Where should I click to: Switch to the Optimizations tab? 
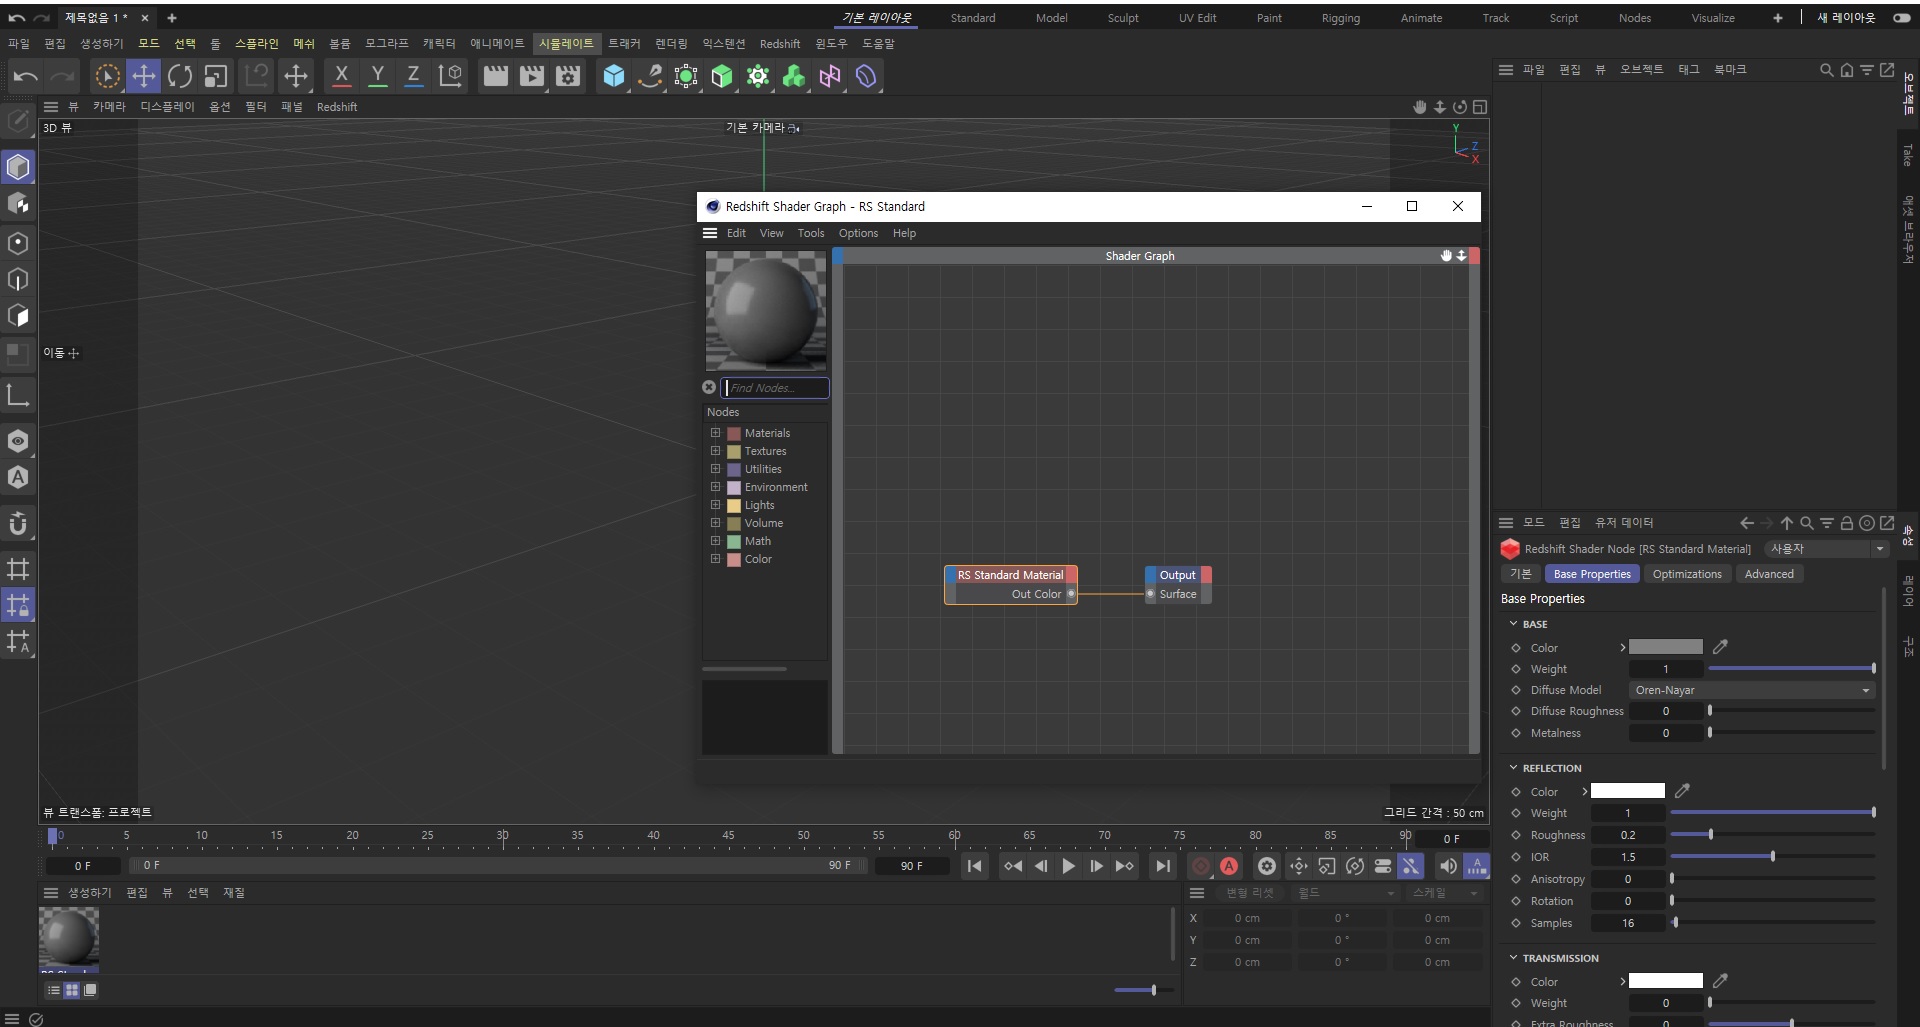(1687, 574)
